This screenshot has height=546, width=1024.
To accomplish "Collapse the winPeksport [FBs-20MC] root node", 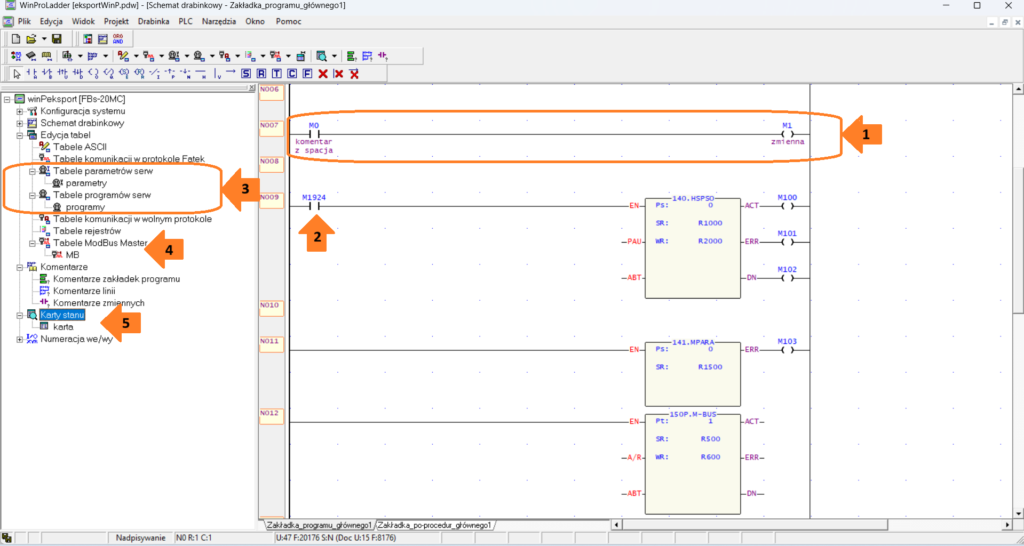I will point(7,99).
